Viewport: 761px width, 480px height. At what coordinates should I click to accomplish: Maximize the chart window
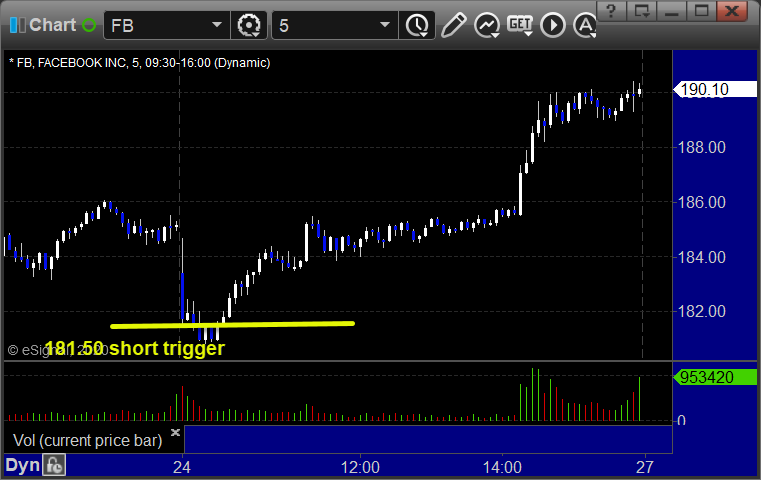coord(701,11)
